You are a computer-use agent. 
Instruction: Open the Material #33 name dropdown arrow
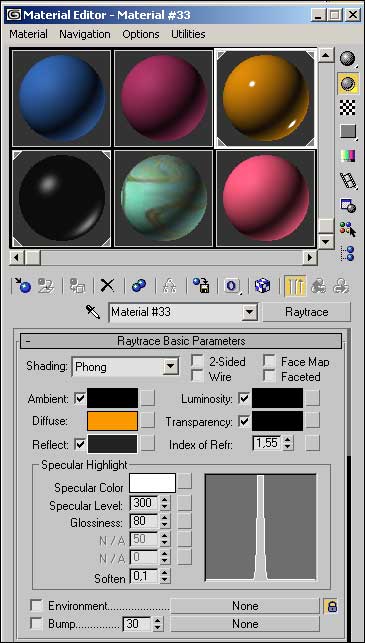(x=249, y=313)
